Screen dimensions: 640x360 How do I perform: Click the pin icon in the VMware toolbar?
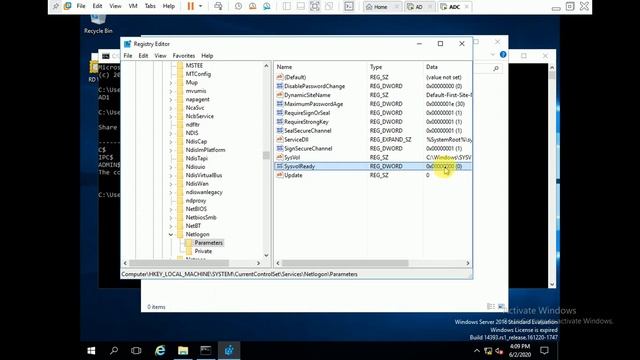click(x=56, y=6)
